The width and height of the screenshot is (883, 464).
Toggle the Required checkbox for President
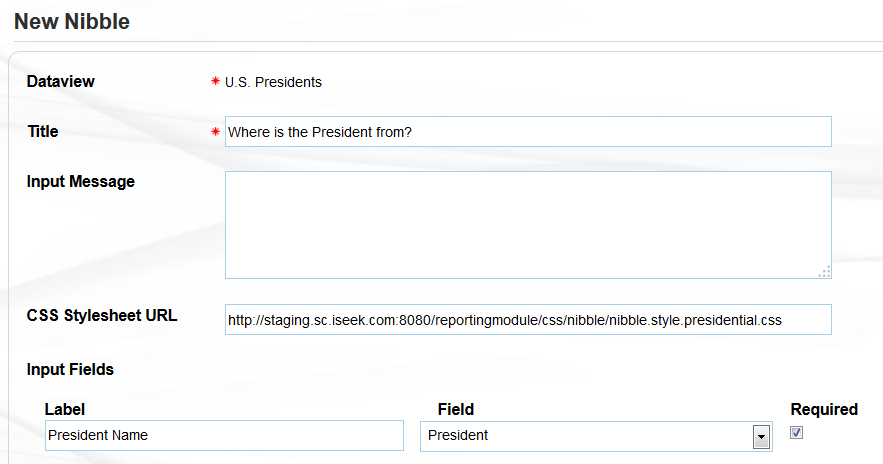(x=796, y=433)
